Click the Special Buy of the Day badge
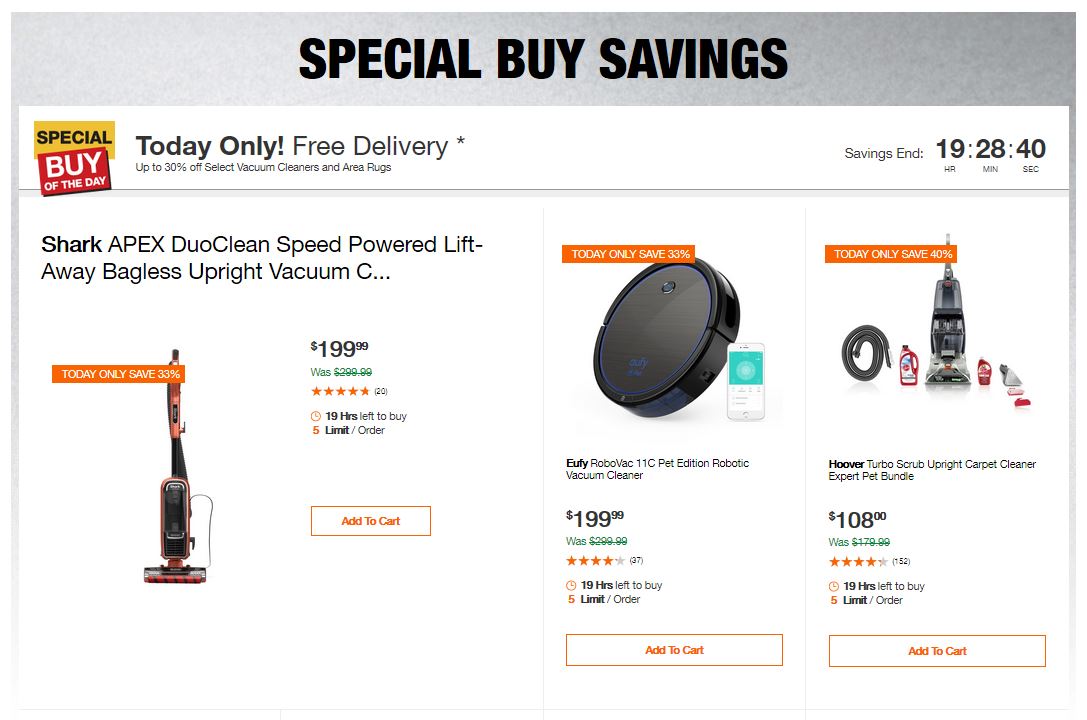1087x720 pixels. click(x=74, y=157)
